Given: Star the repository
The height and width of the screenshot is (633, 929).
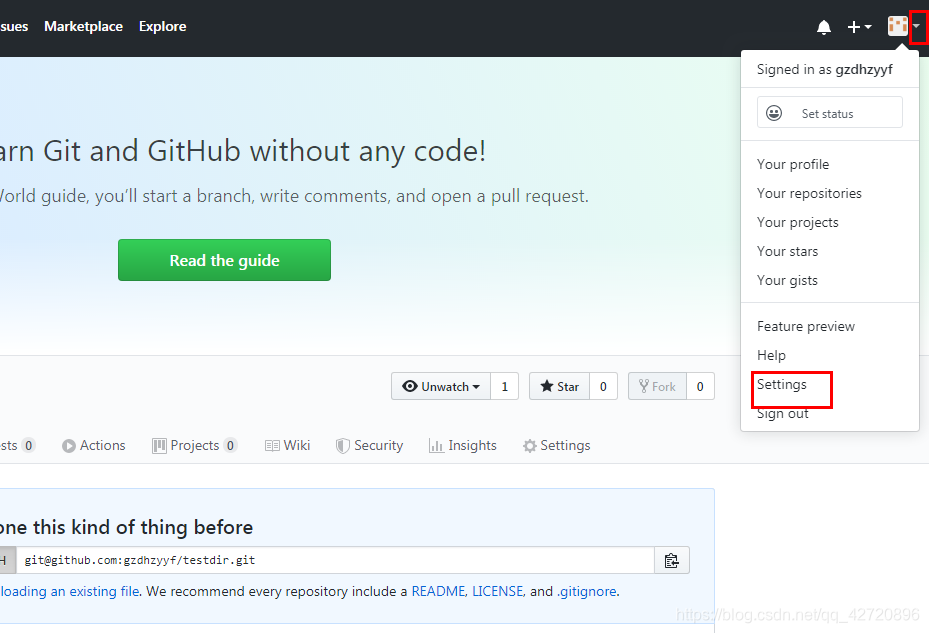Looking at the screenshot, I should [559, 386].
